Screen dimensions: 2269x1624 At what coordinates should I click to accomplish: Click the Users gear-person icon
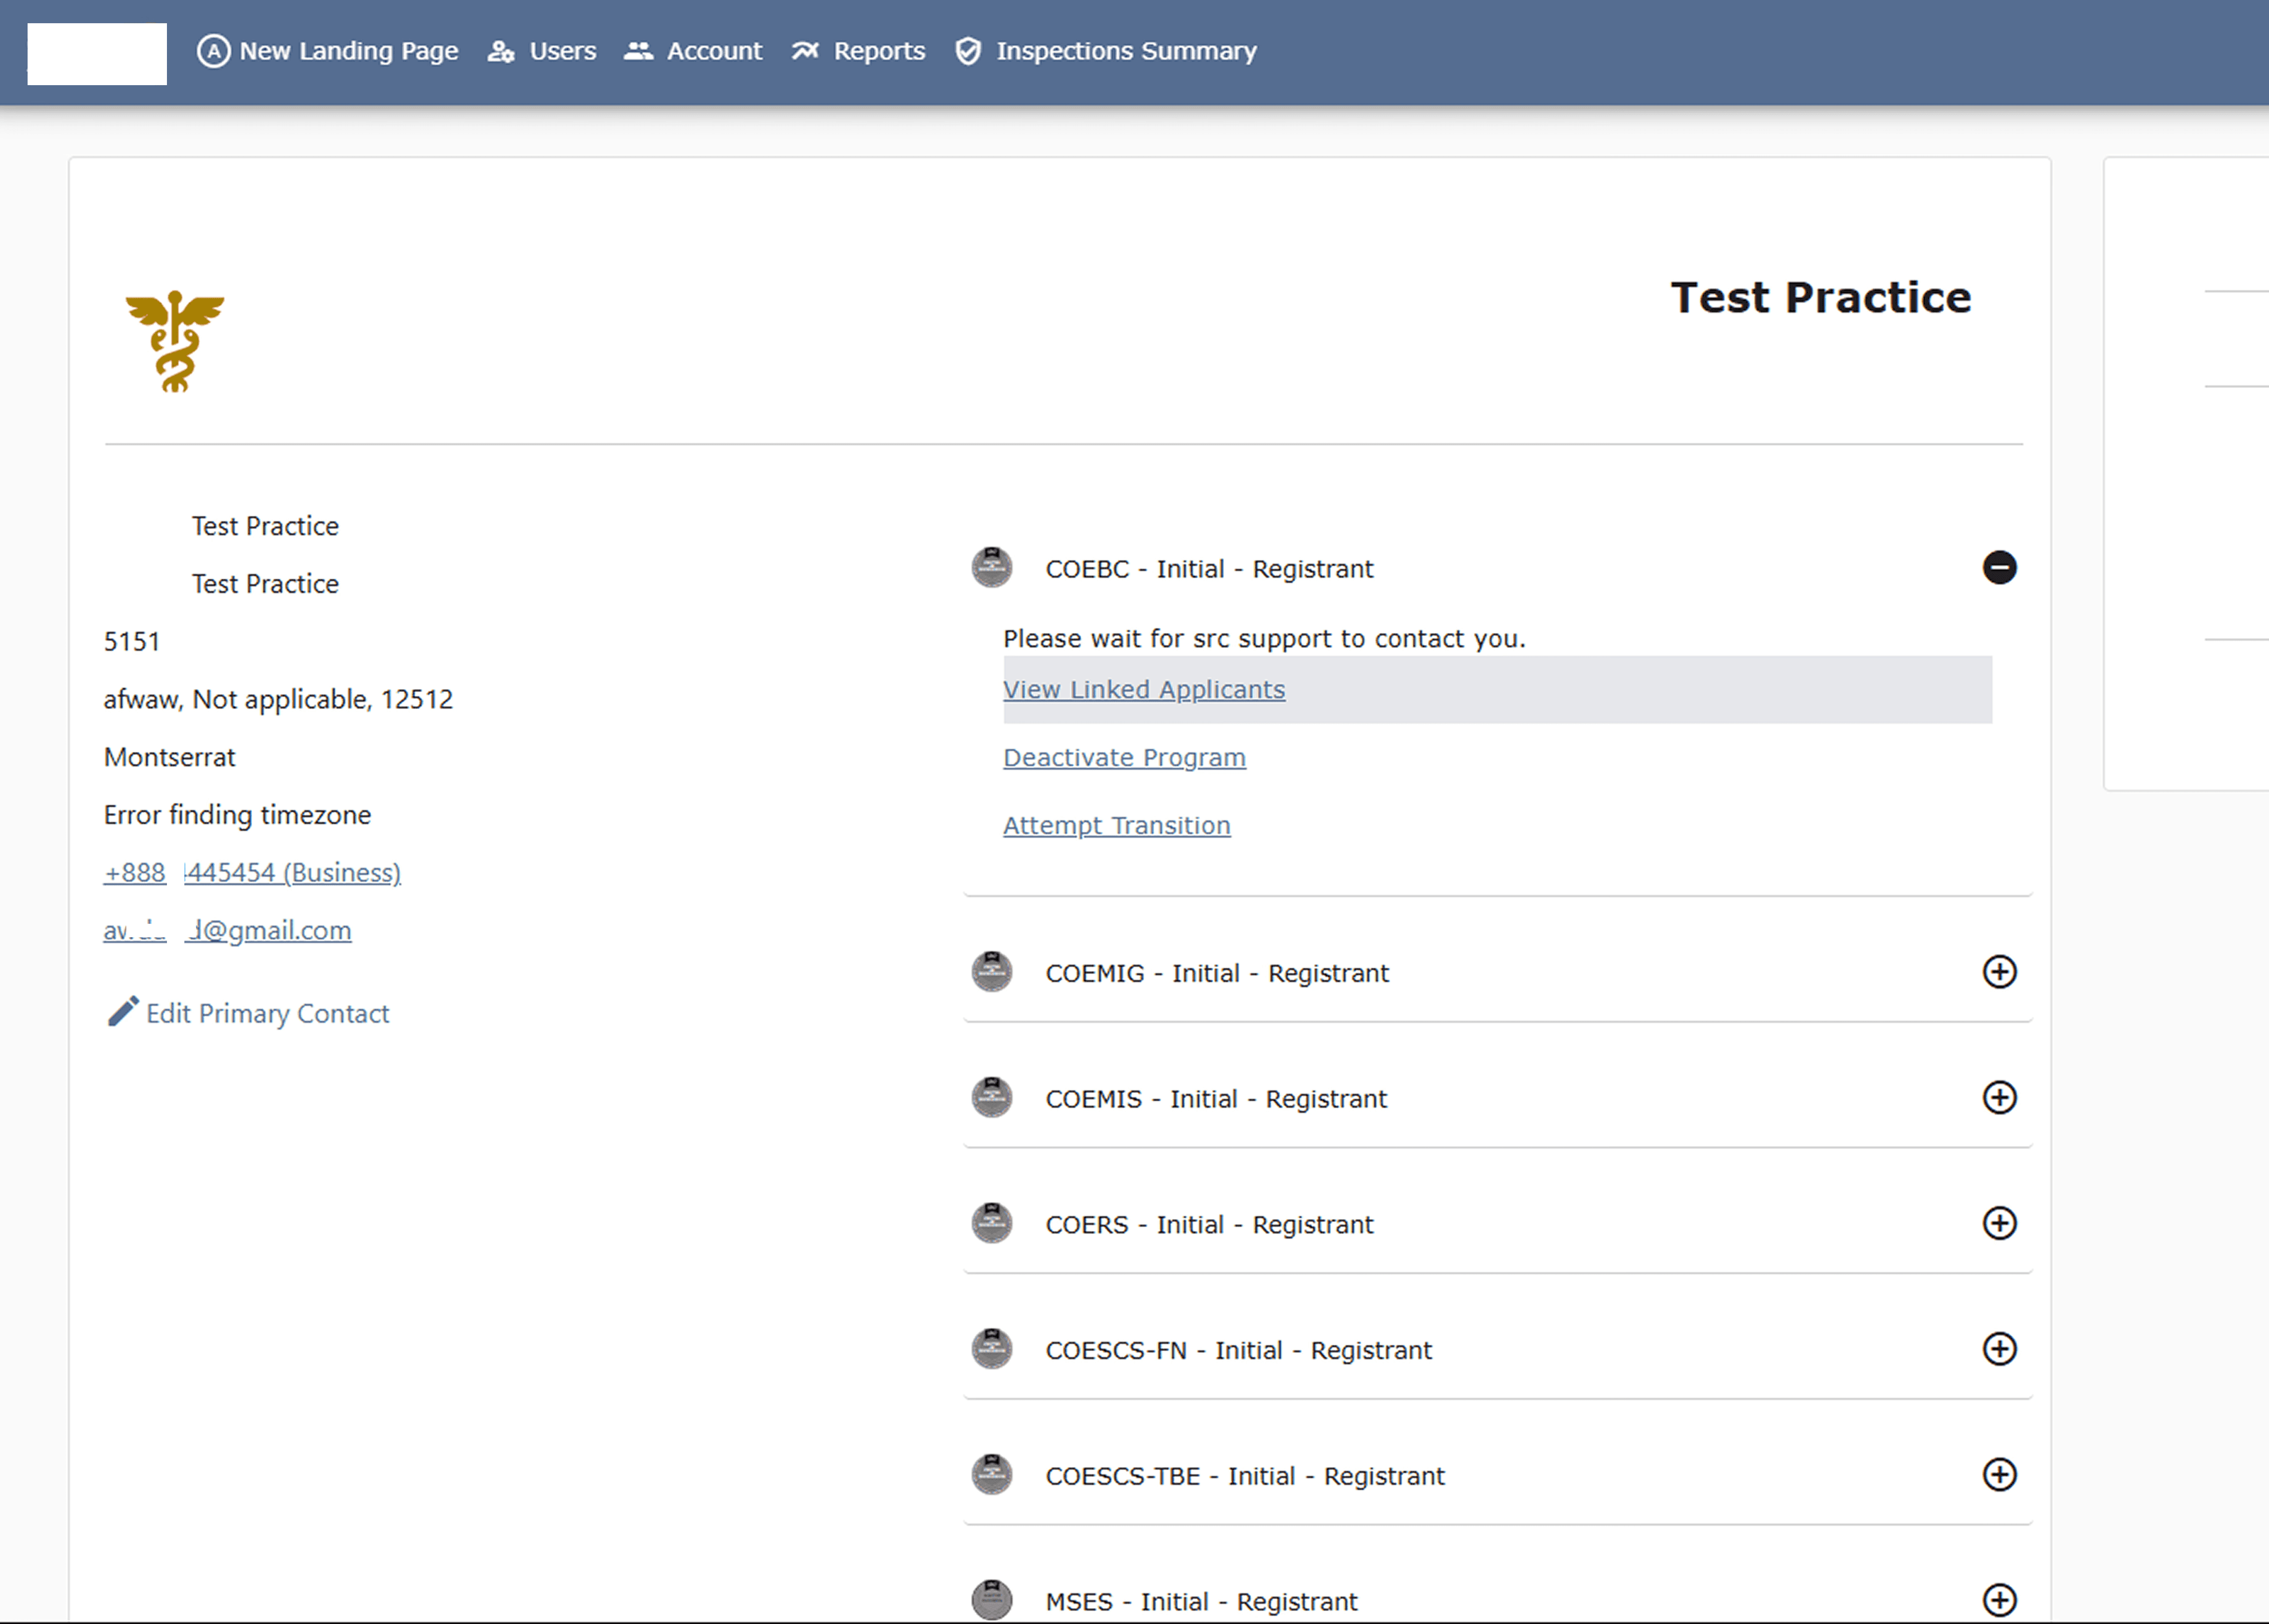tap(500, 51)
